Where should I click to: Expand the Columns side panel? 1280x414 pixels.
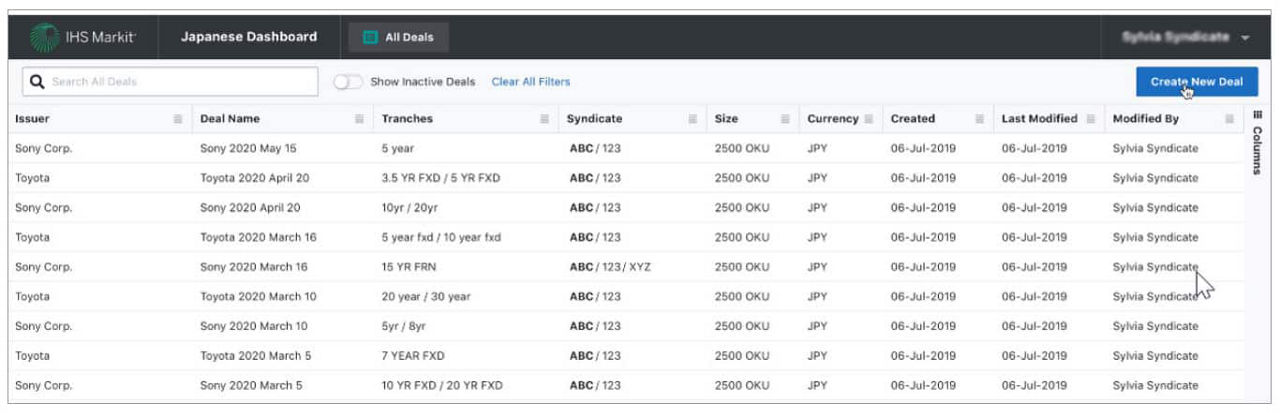1258,142
